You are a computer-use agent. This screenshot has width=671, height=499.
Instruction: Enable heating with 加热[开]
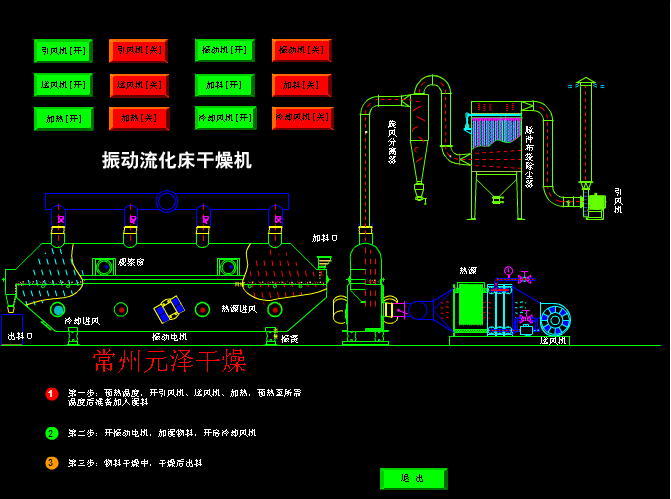64,119
